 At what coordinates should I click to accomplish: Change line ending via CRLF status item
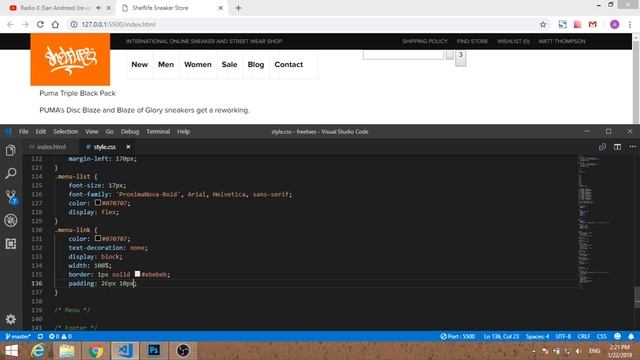pyautogui.click(x=584, y=336)
